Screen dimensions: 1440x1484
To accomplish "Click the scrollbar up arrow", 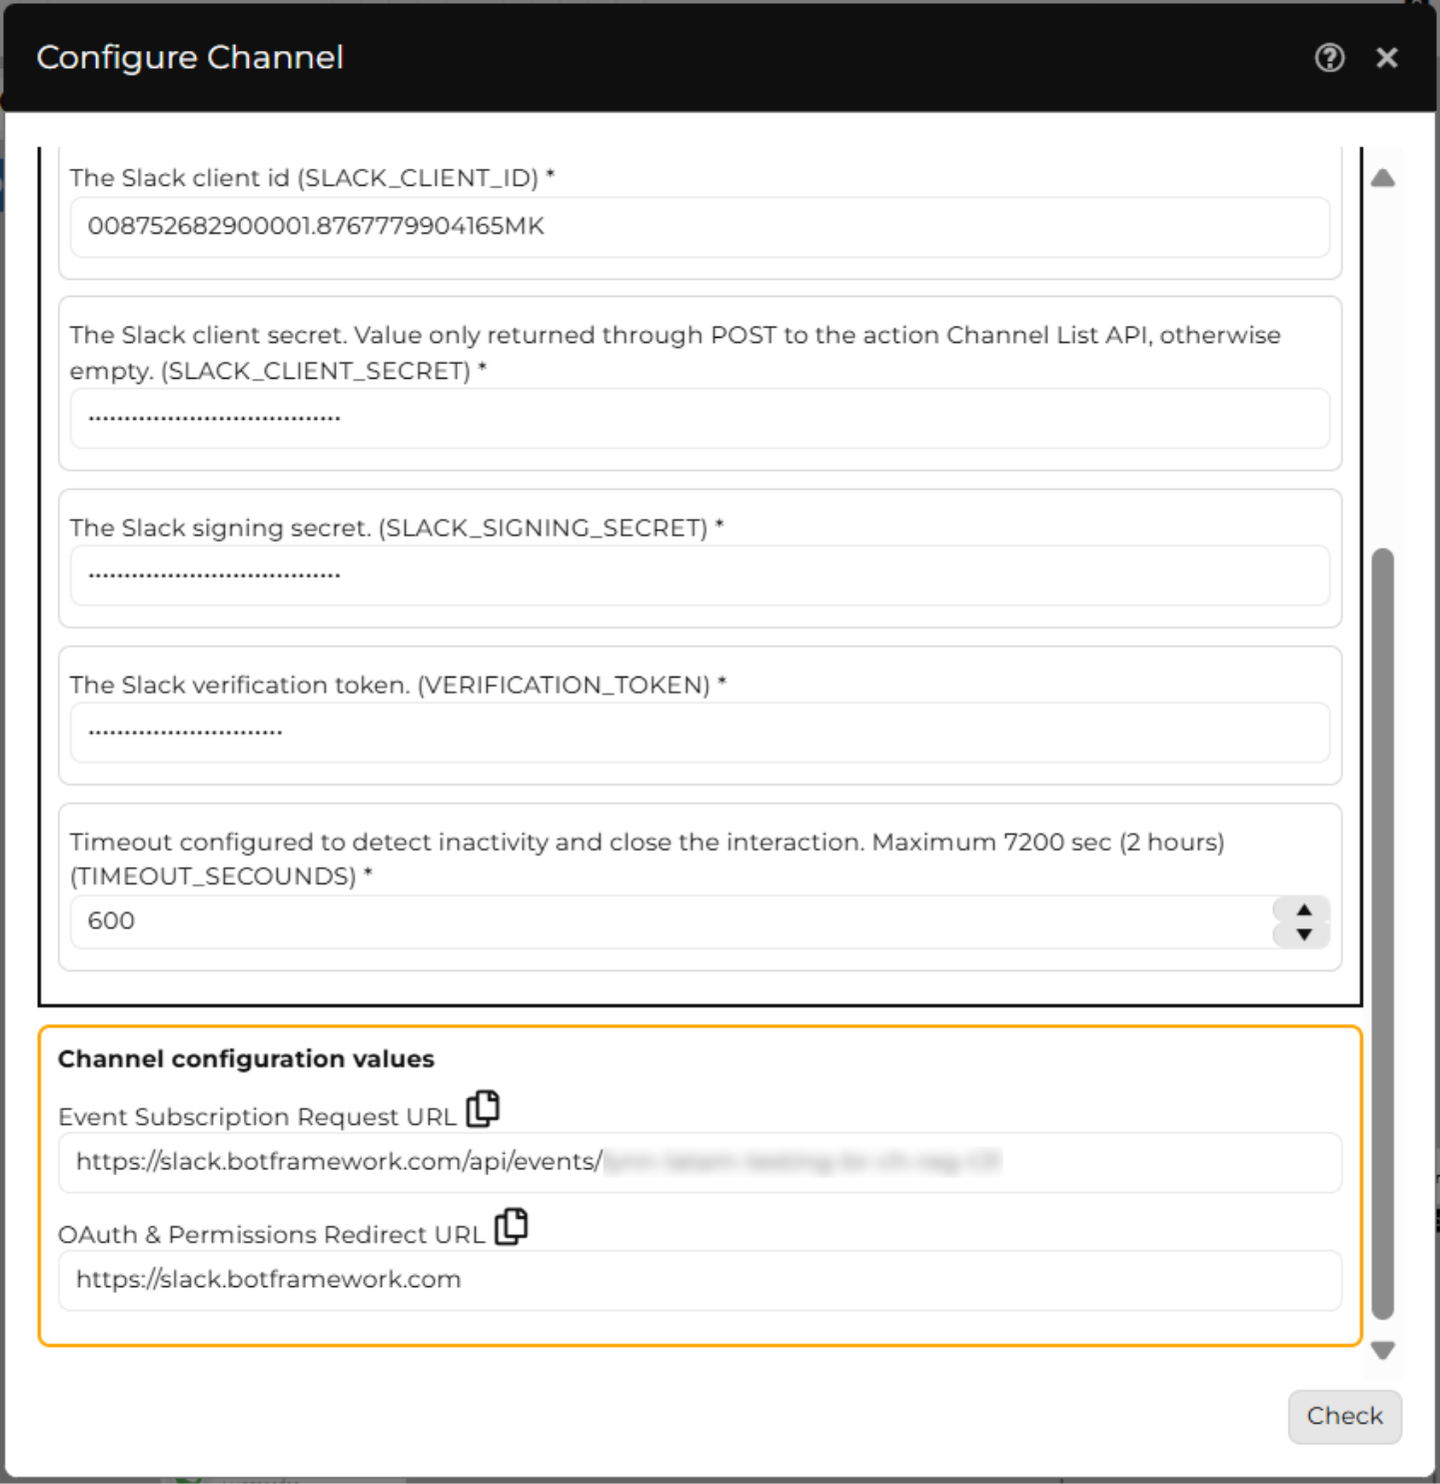I will point(1384,178).
